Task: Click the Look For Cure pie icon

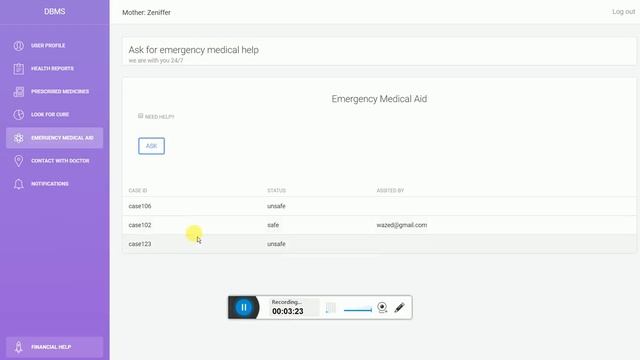Action: pos(18,115)
